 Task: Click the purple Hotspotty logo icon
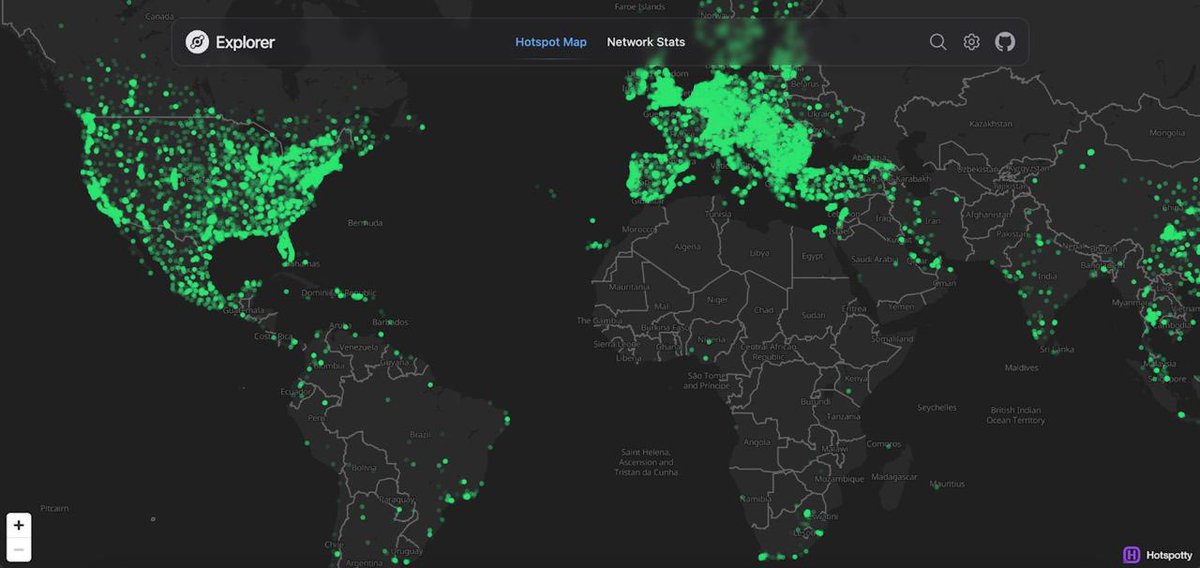pyautogui.click(x=1132, y=555)
